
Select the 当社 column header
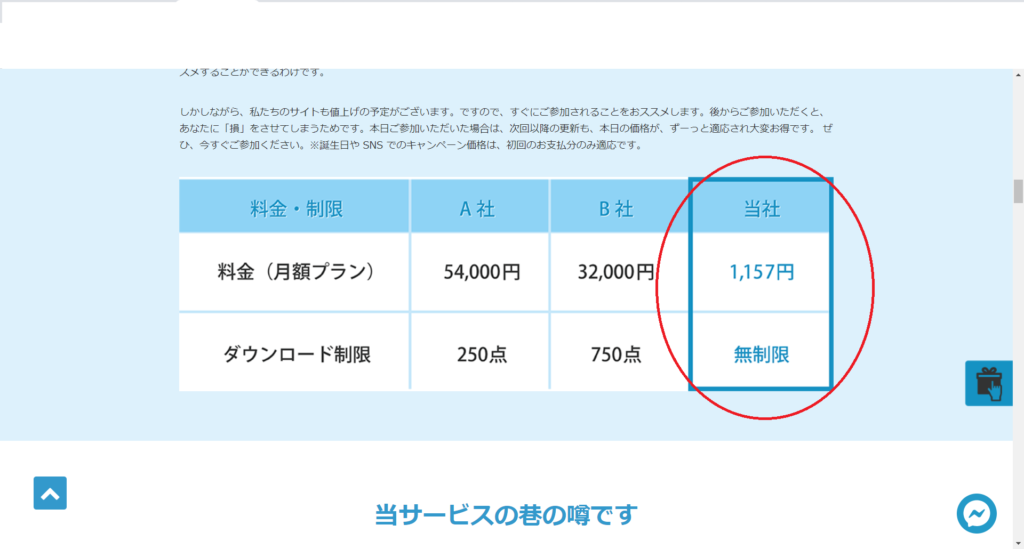[761, 208]
